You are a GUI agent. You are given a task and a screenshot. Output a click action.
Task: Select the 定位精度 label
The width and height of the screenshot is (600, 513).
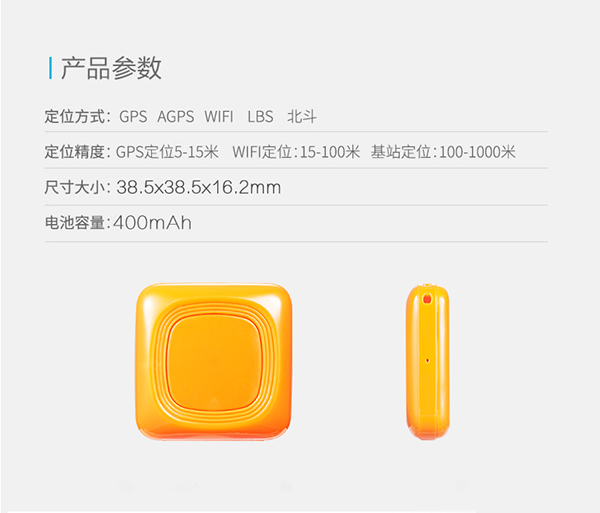point(75,152)
